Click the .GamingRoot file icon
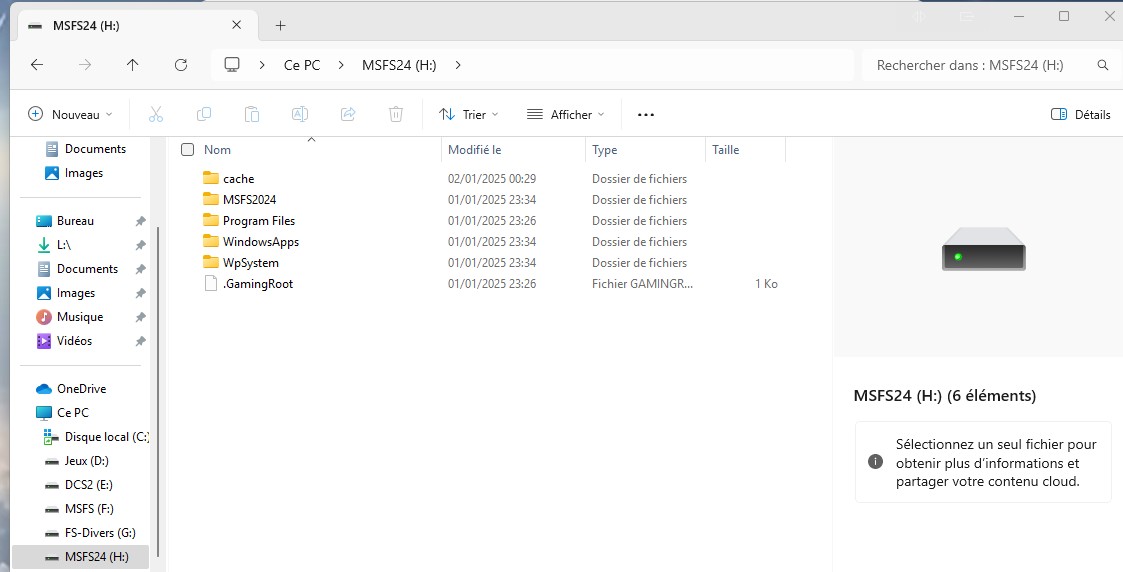 (211, 283)
